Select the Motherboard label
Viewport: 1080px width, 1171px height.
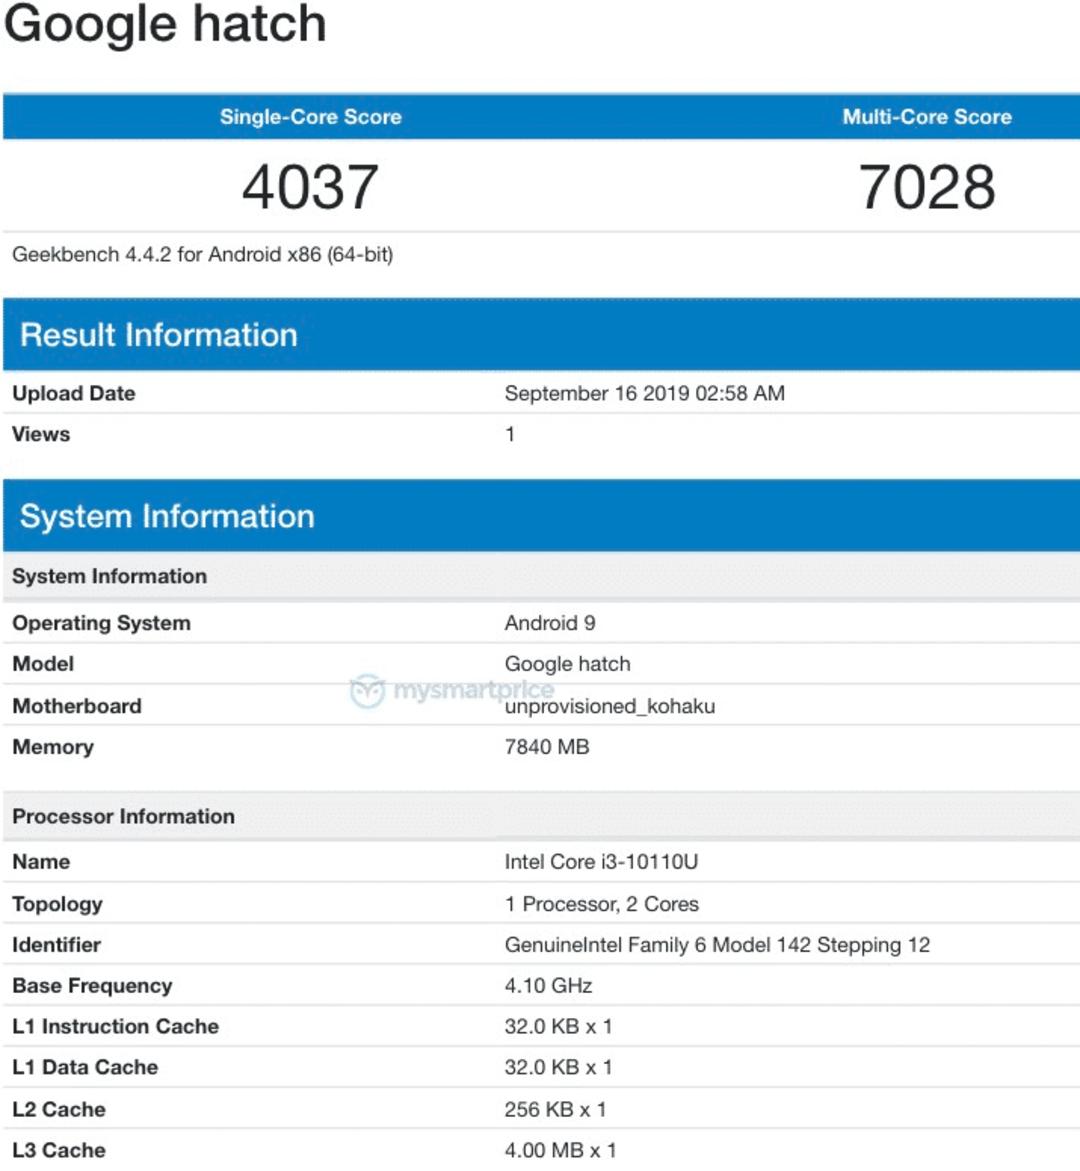(x=77, y=706)
